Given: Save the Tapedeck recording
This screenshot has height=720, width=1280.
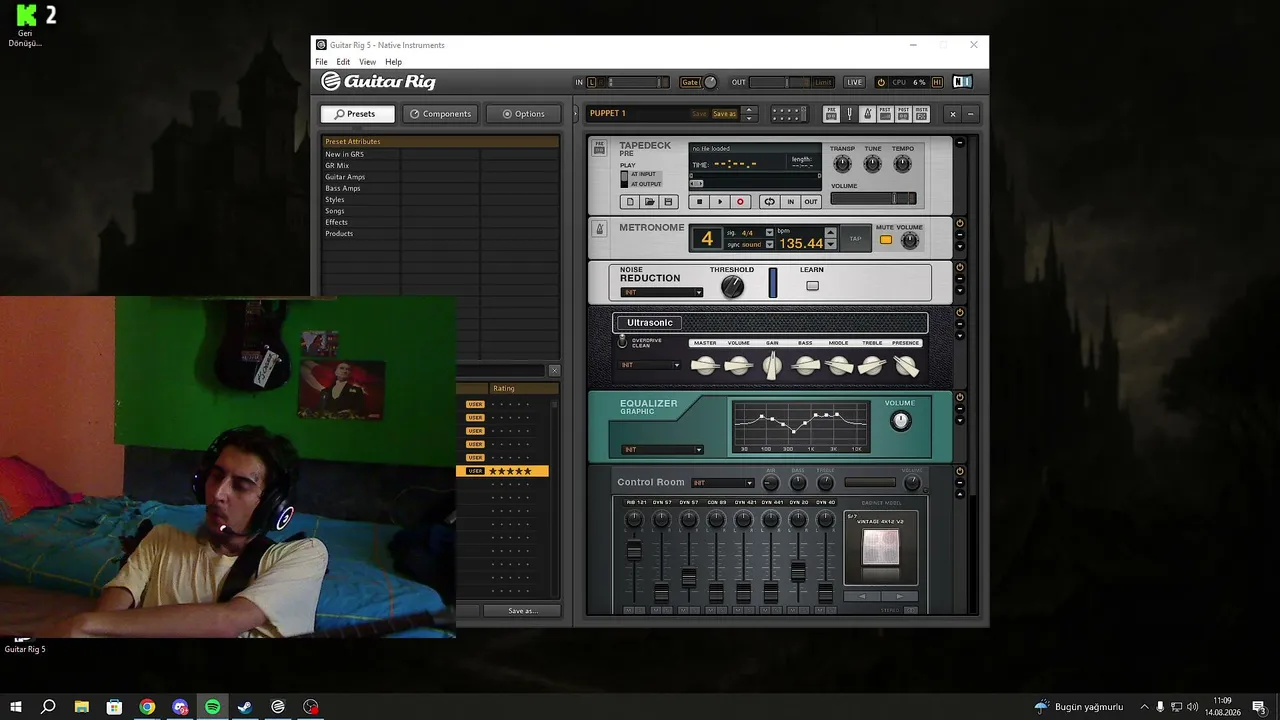Looking at the screenshot, I should (x=668, y=202).
